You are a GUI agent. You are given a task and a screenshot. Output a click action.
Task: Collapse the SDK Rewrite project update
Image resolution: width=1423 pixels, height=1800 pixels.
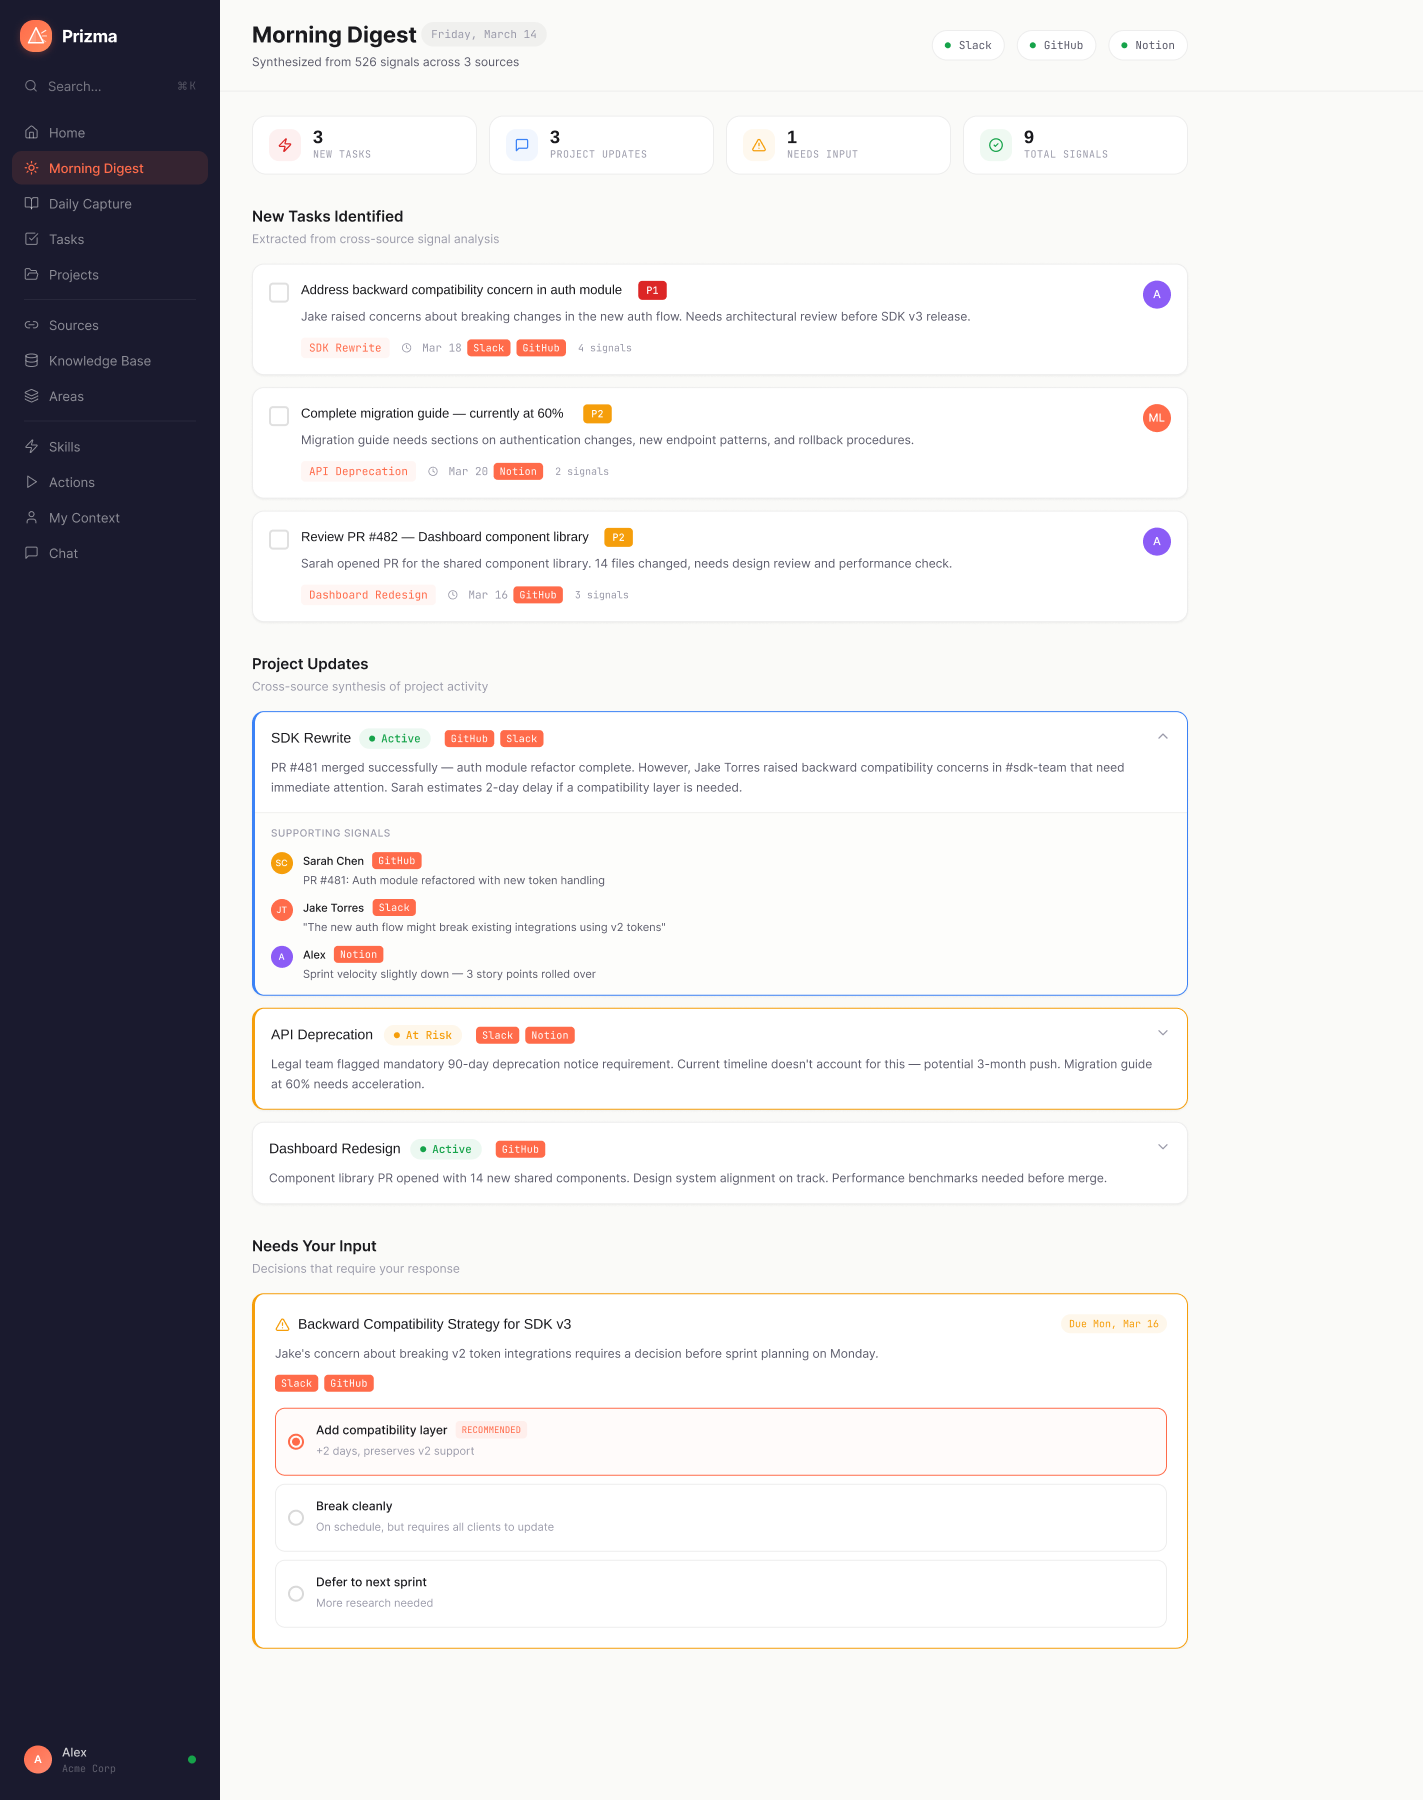click(x=1162, y=737)
